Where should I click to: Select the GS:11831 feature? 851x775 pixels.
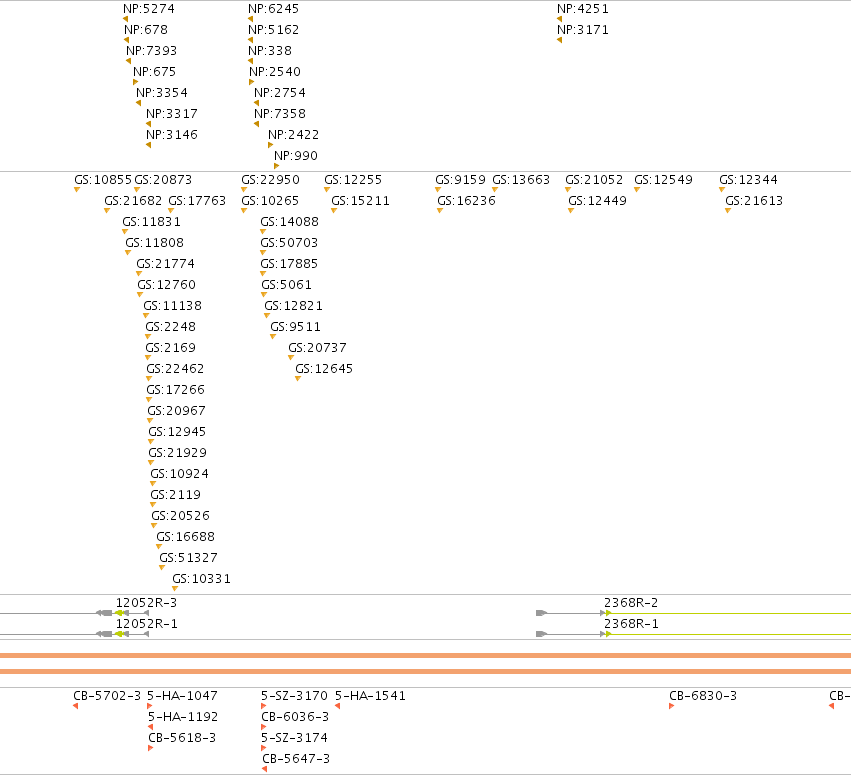[x=151, y=222]
